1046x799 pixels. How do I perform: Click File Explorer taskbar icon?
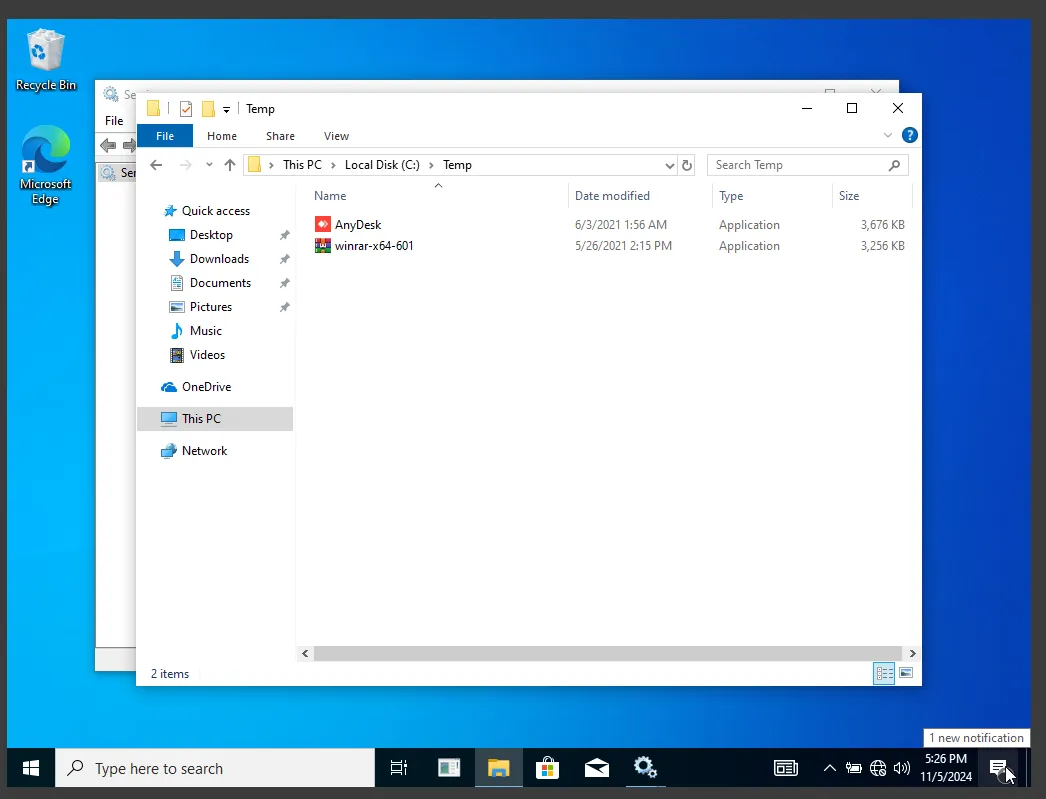point(498,768)
